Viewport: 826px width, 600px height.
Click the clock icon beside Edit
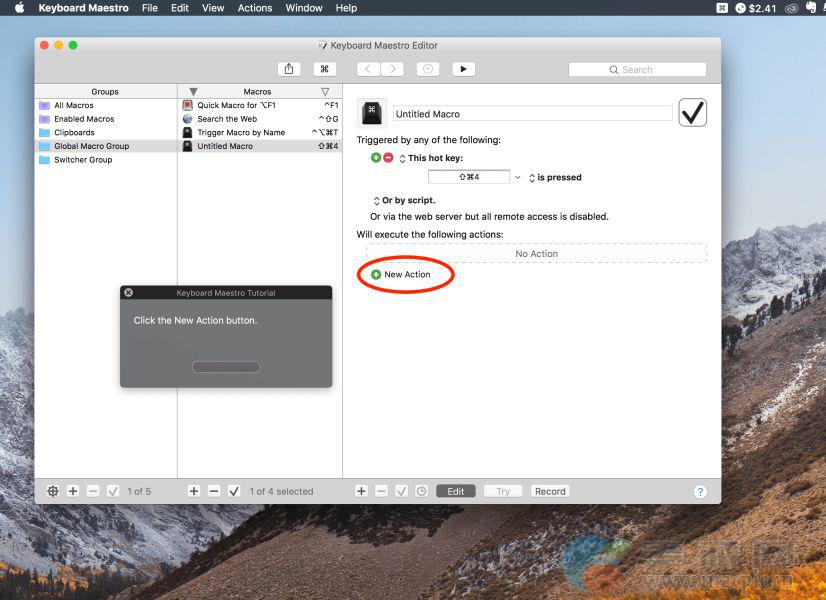pyautogui.click(x=421, y=491)
